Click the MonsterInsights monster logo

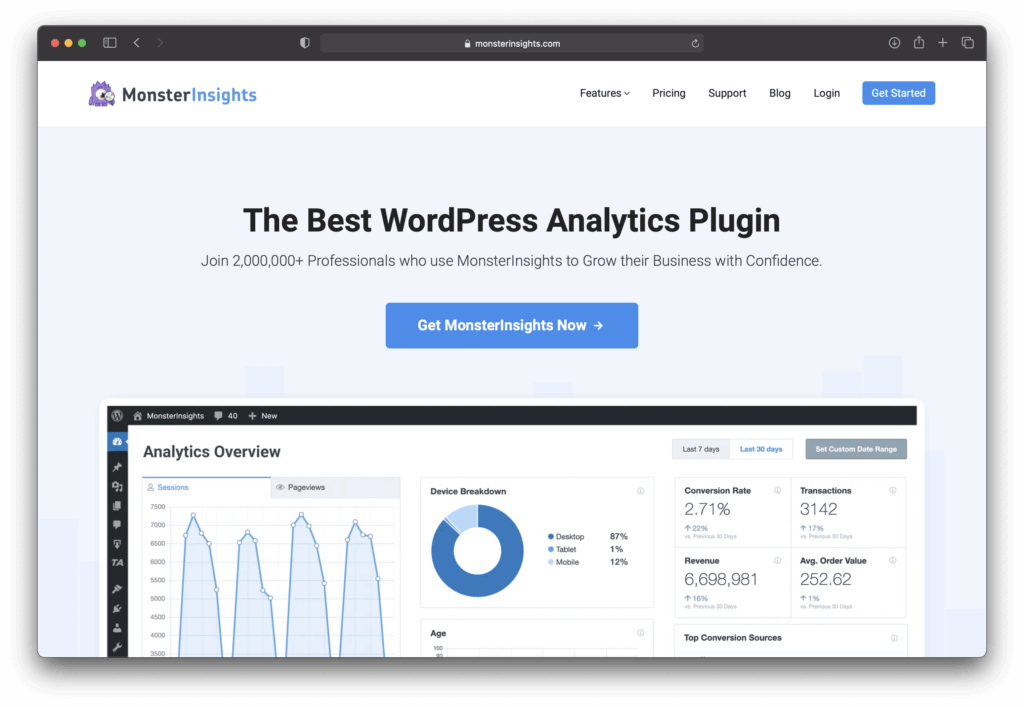click(102, 94)
